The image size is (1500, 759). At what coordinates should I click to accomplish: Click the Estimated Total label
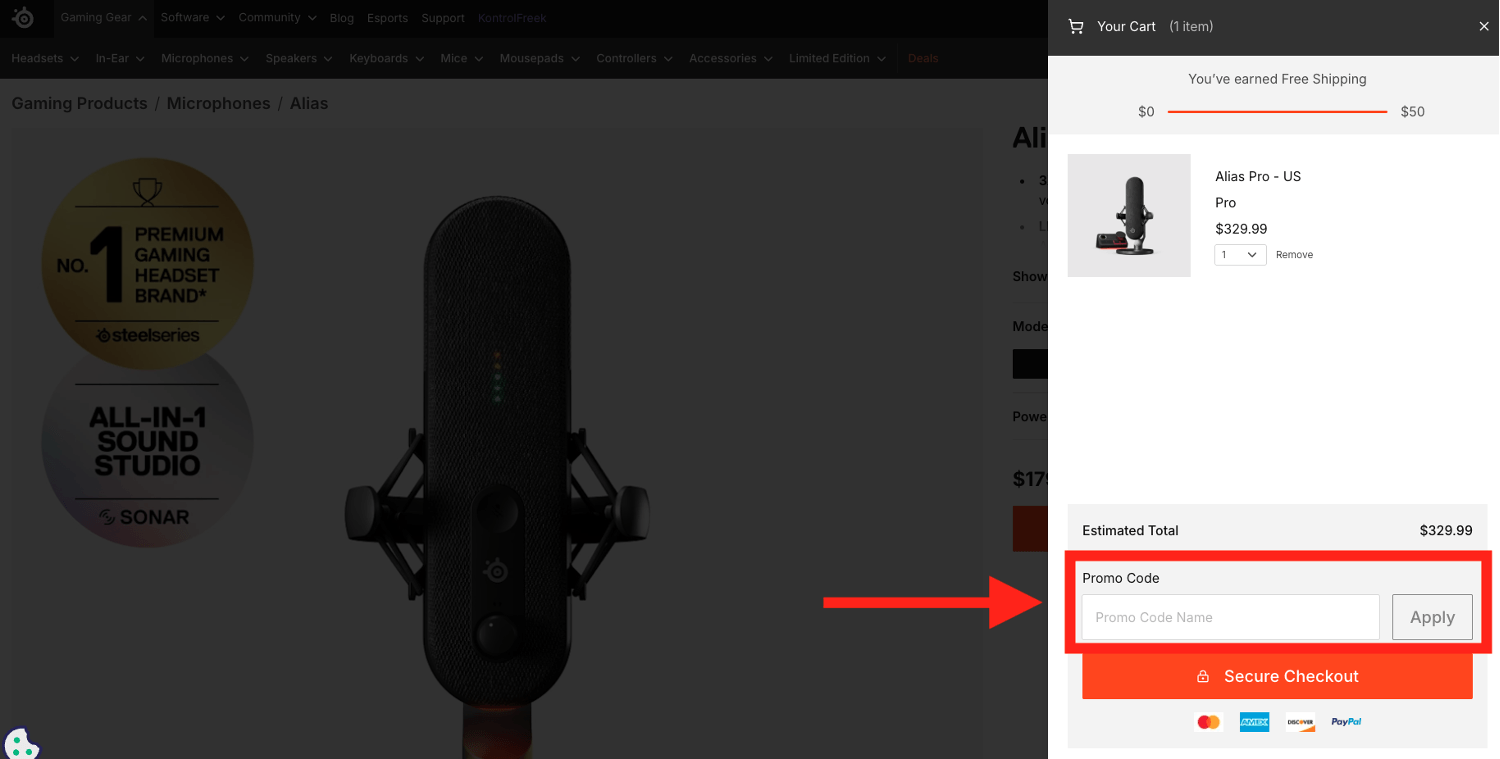pyautogui.click(x=1130, y=531)
